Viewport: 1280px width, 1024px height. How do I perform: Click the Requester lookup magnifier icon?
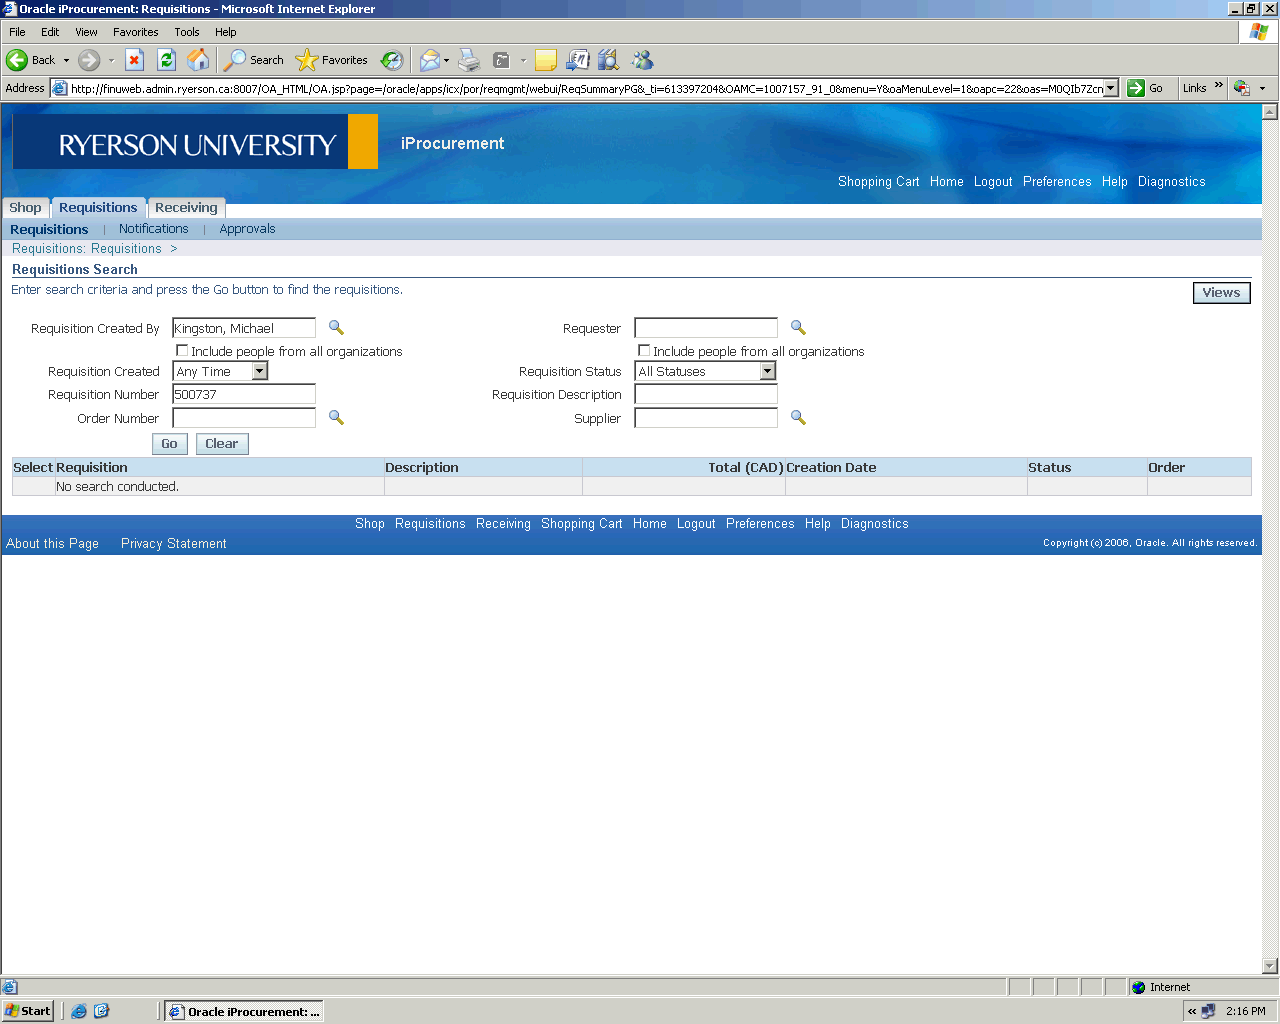[x=798, y=328]
